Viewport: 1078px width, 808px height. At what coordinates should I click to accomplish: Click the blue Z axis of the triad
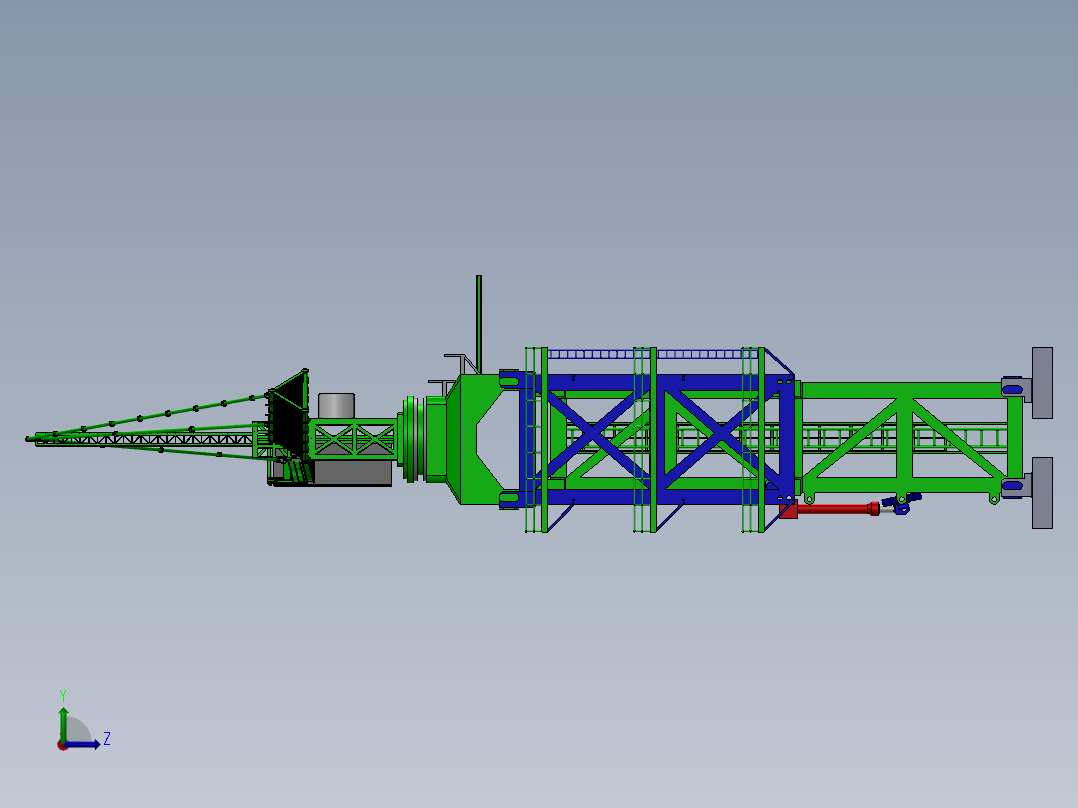(x=84, y=744)
